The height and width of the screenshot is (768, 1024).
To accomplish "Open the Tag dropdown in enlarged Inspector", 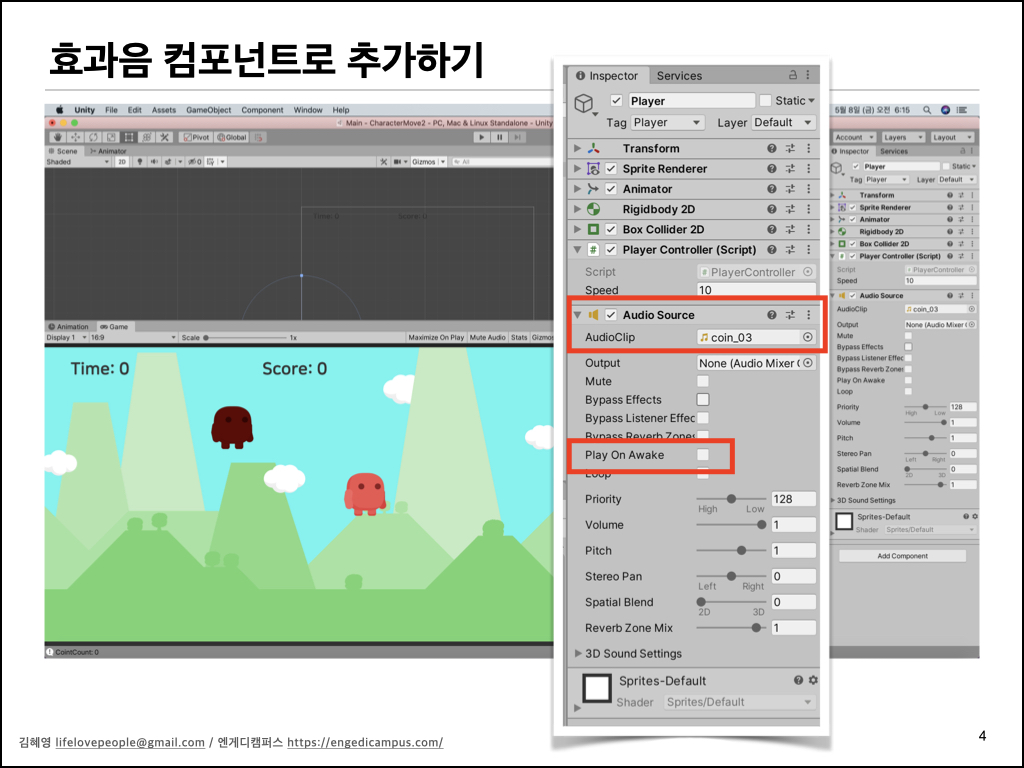I will tap(667, 122).
